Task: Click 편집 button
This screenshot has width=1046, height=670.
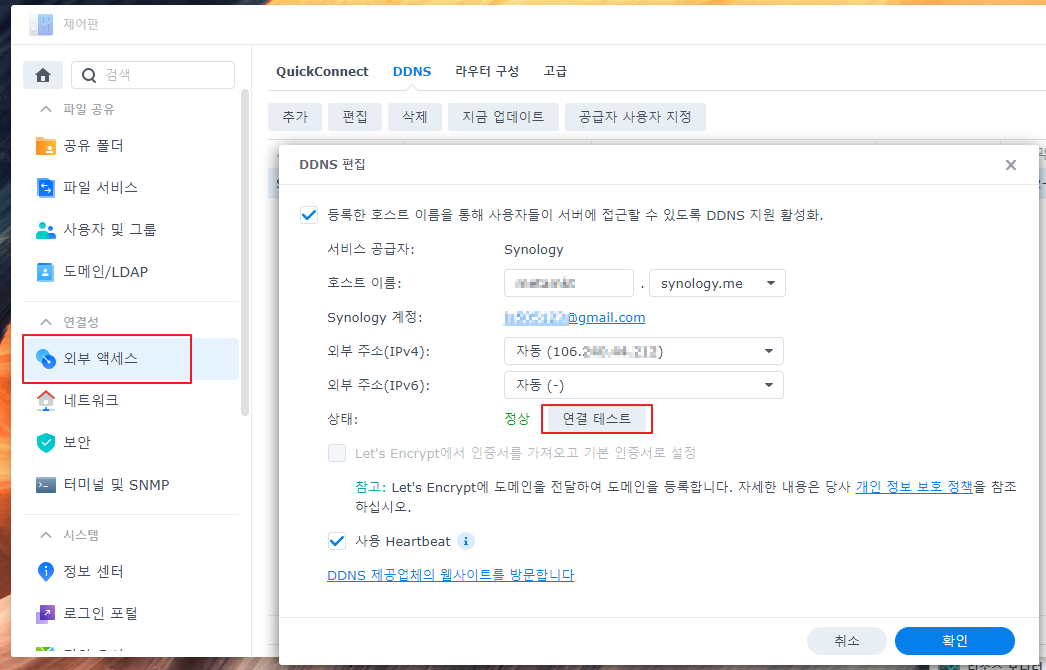Action: pos(355,117)
